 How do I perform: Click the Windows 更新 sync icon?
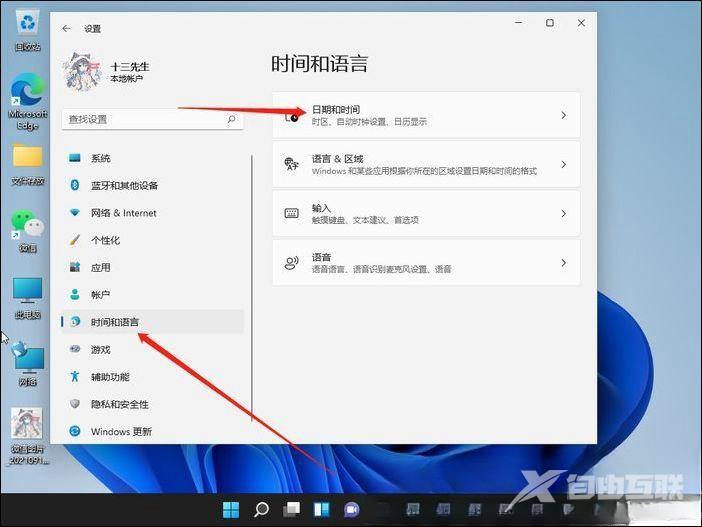coord(75,431)
